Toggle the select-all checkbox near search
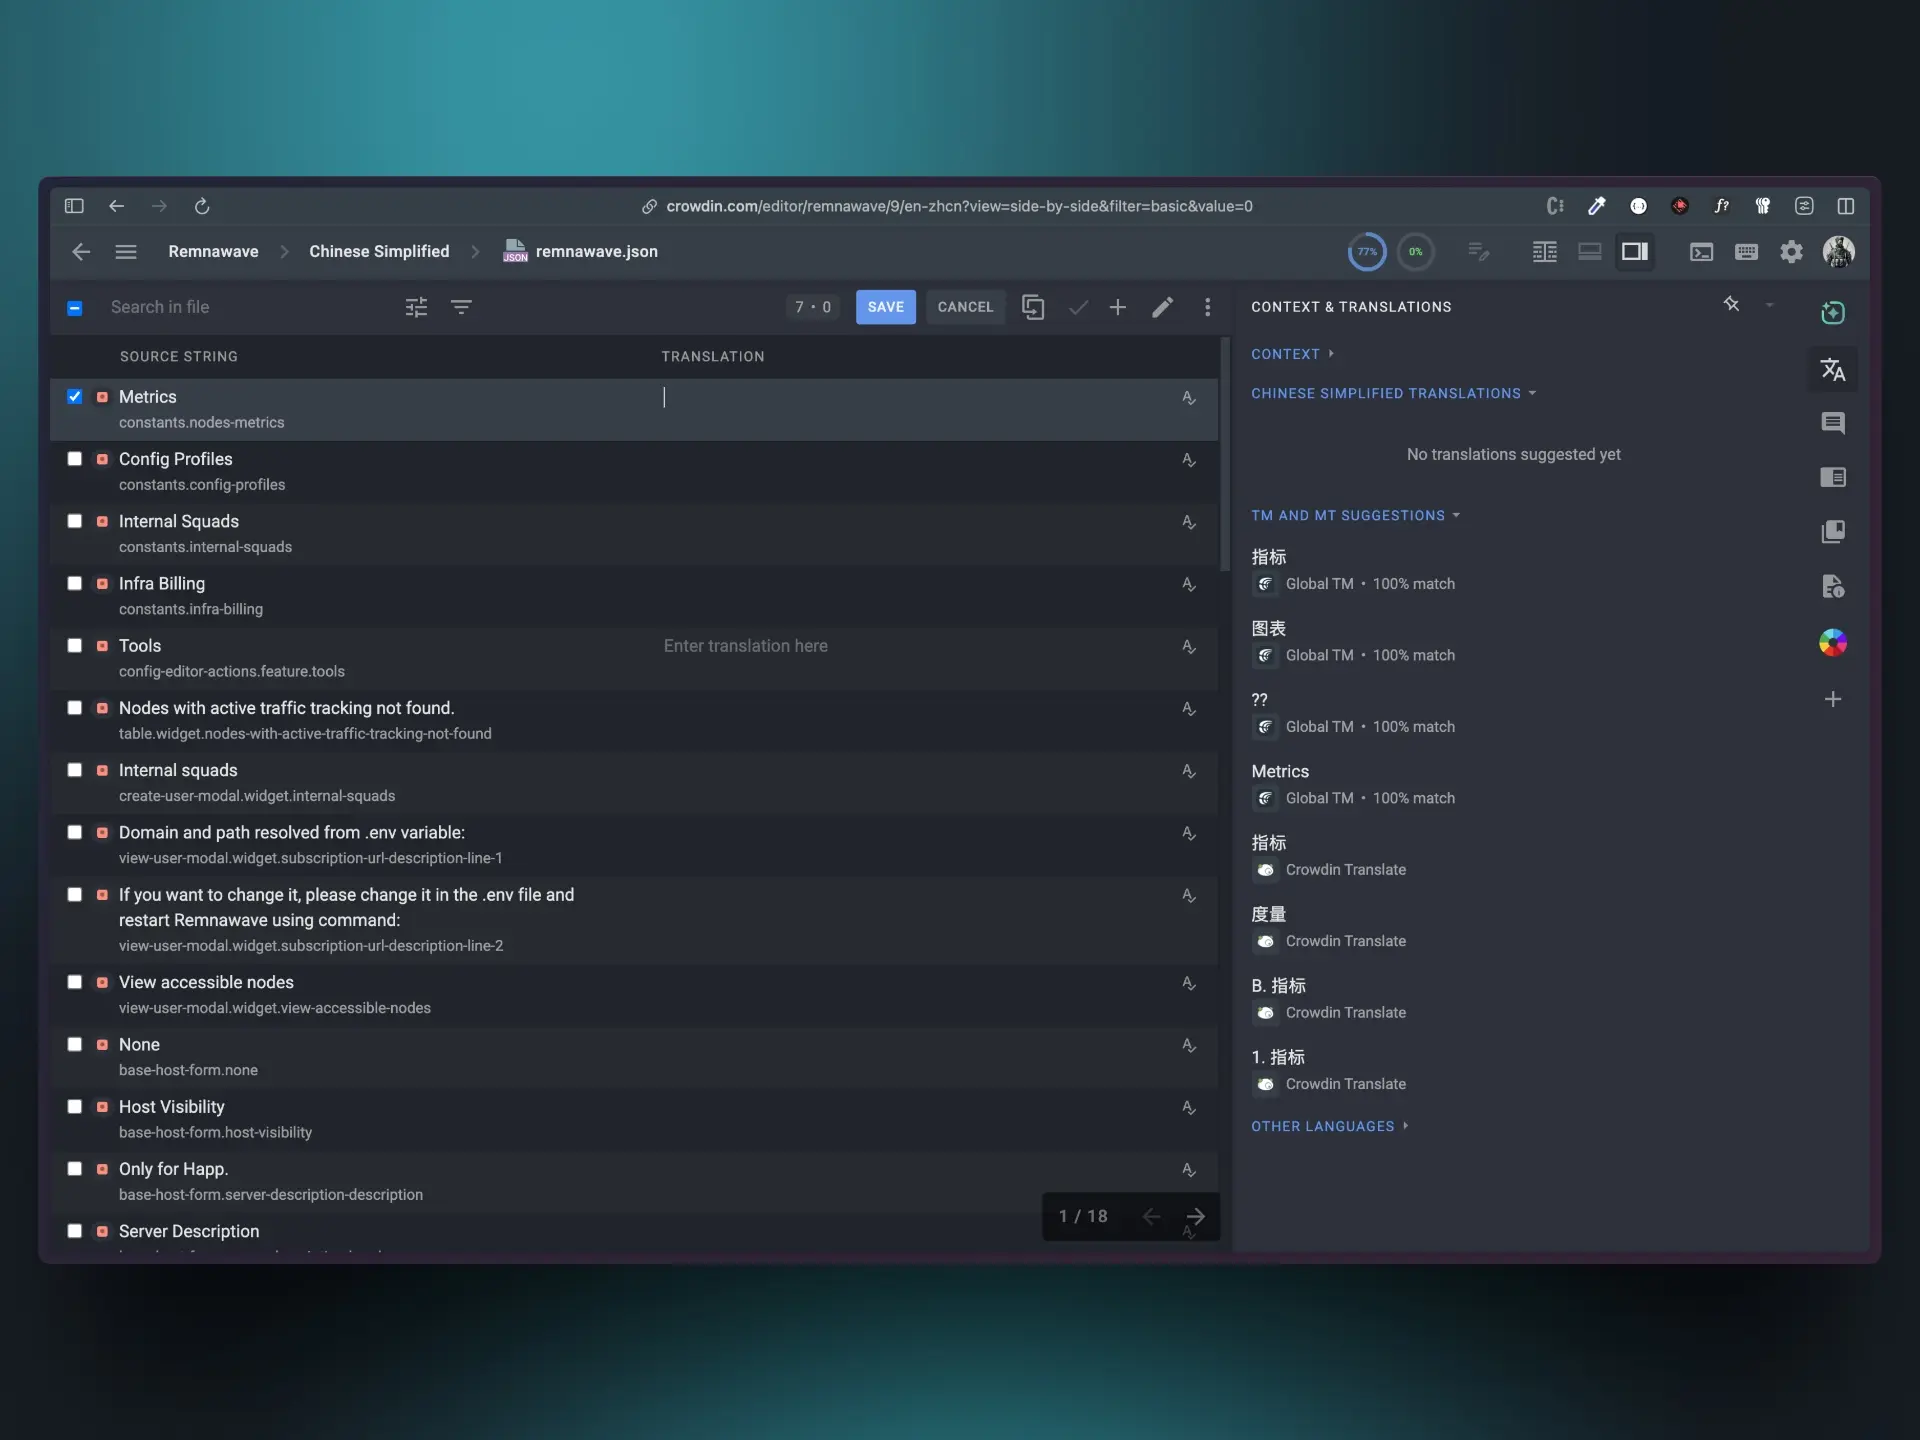 (x=75, y=308)
